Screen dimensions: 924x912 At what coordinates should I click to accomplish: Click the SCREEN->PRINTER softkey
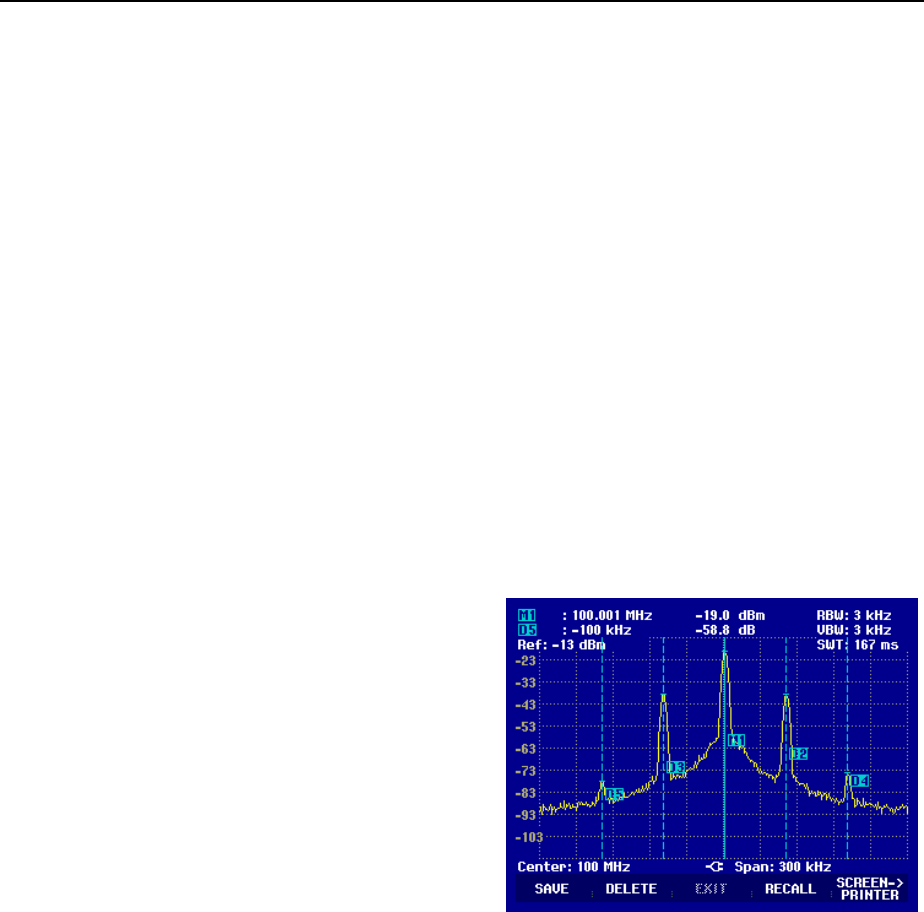click(x=870, y=888)
